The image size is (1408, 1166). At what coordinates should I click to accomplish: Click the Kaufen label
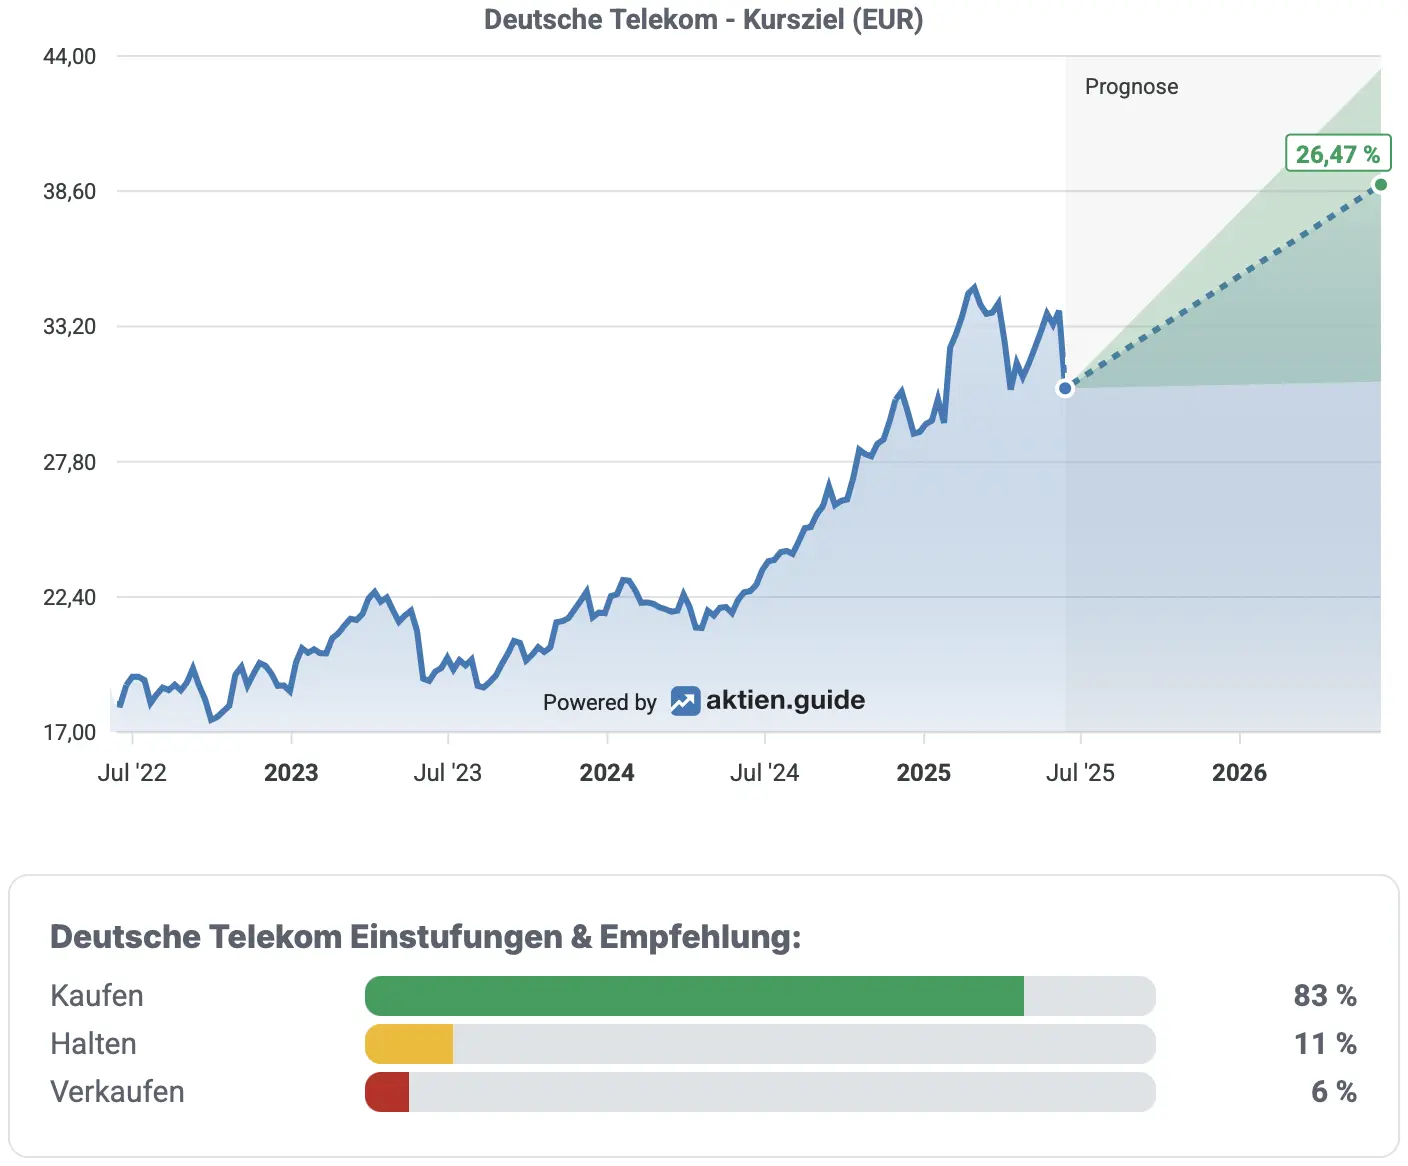tap(97, 996)
